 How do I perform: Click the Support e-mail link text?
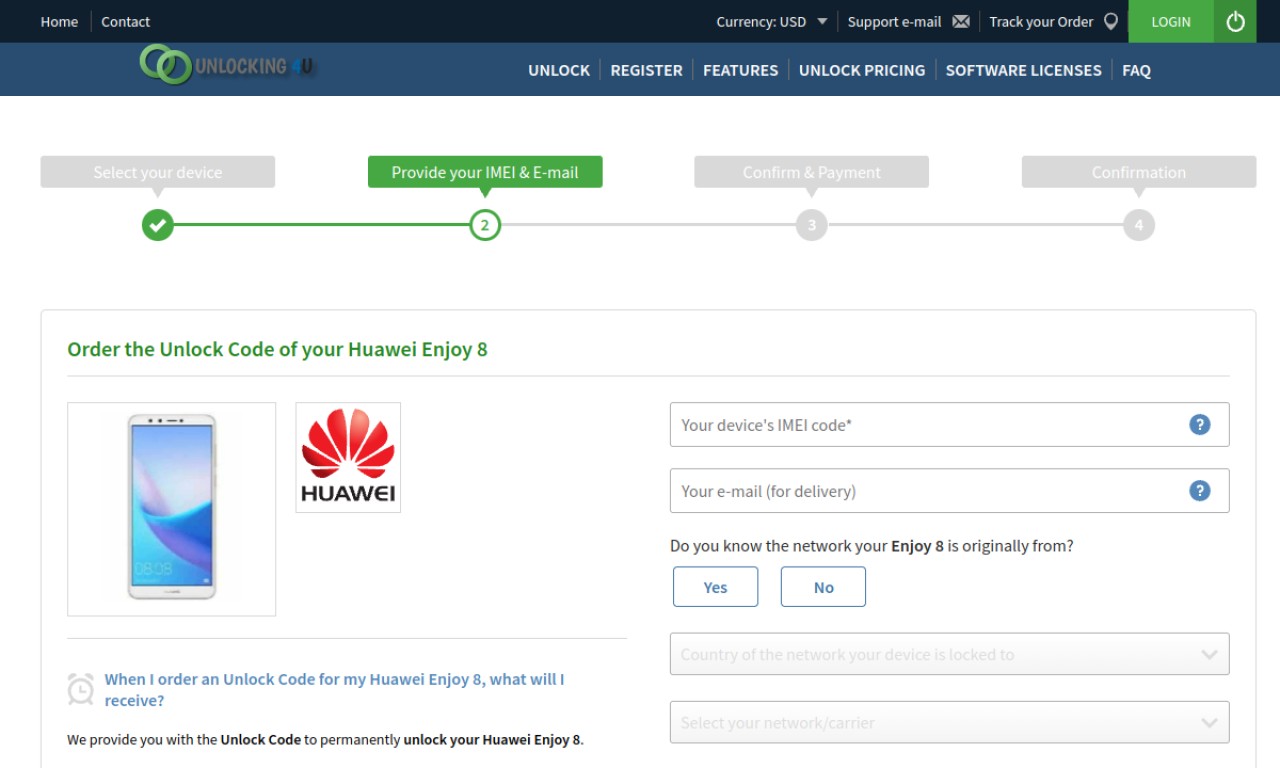pos(895,21)
